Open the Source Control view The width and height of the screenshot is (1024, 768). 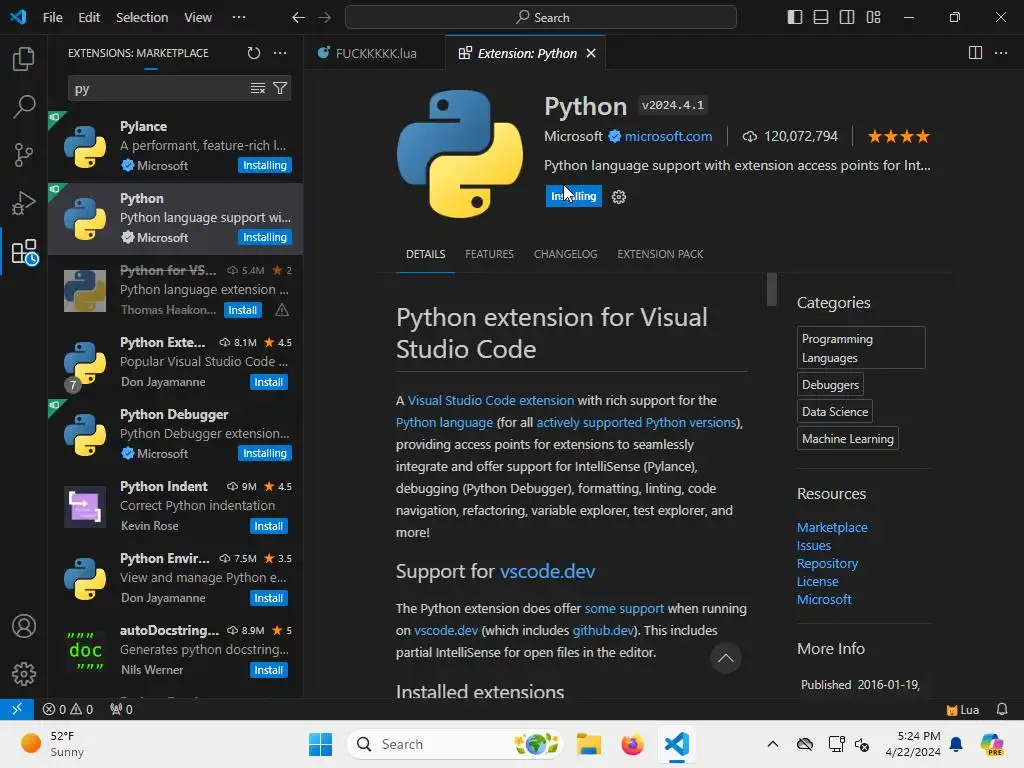[24, 155]
